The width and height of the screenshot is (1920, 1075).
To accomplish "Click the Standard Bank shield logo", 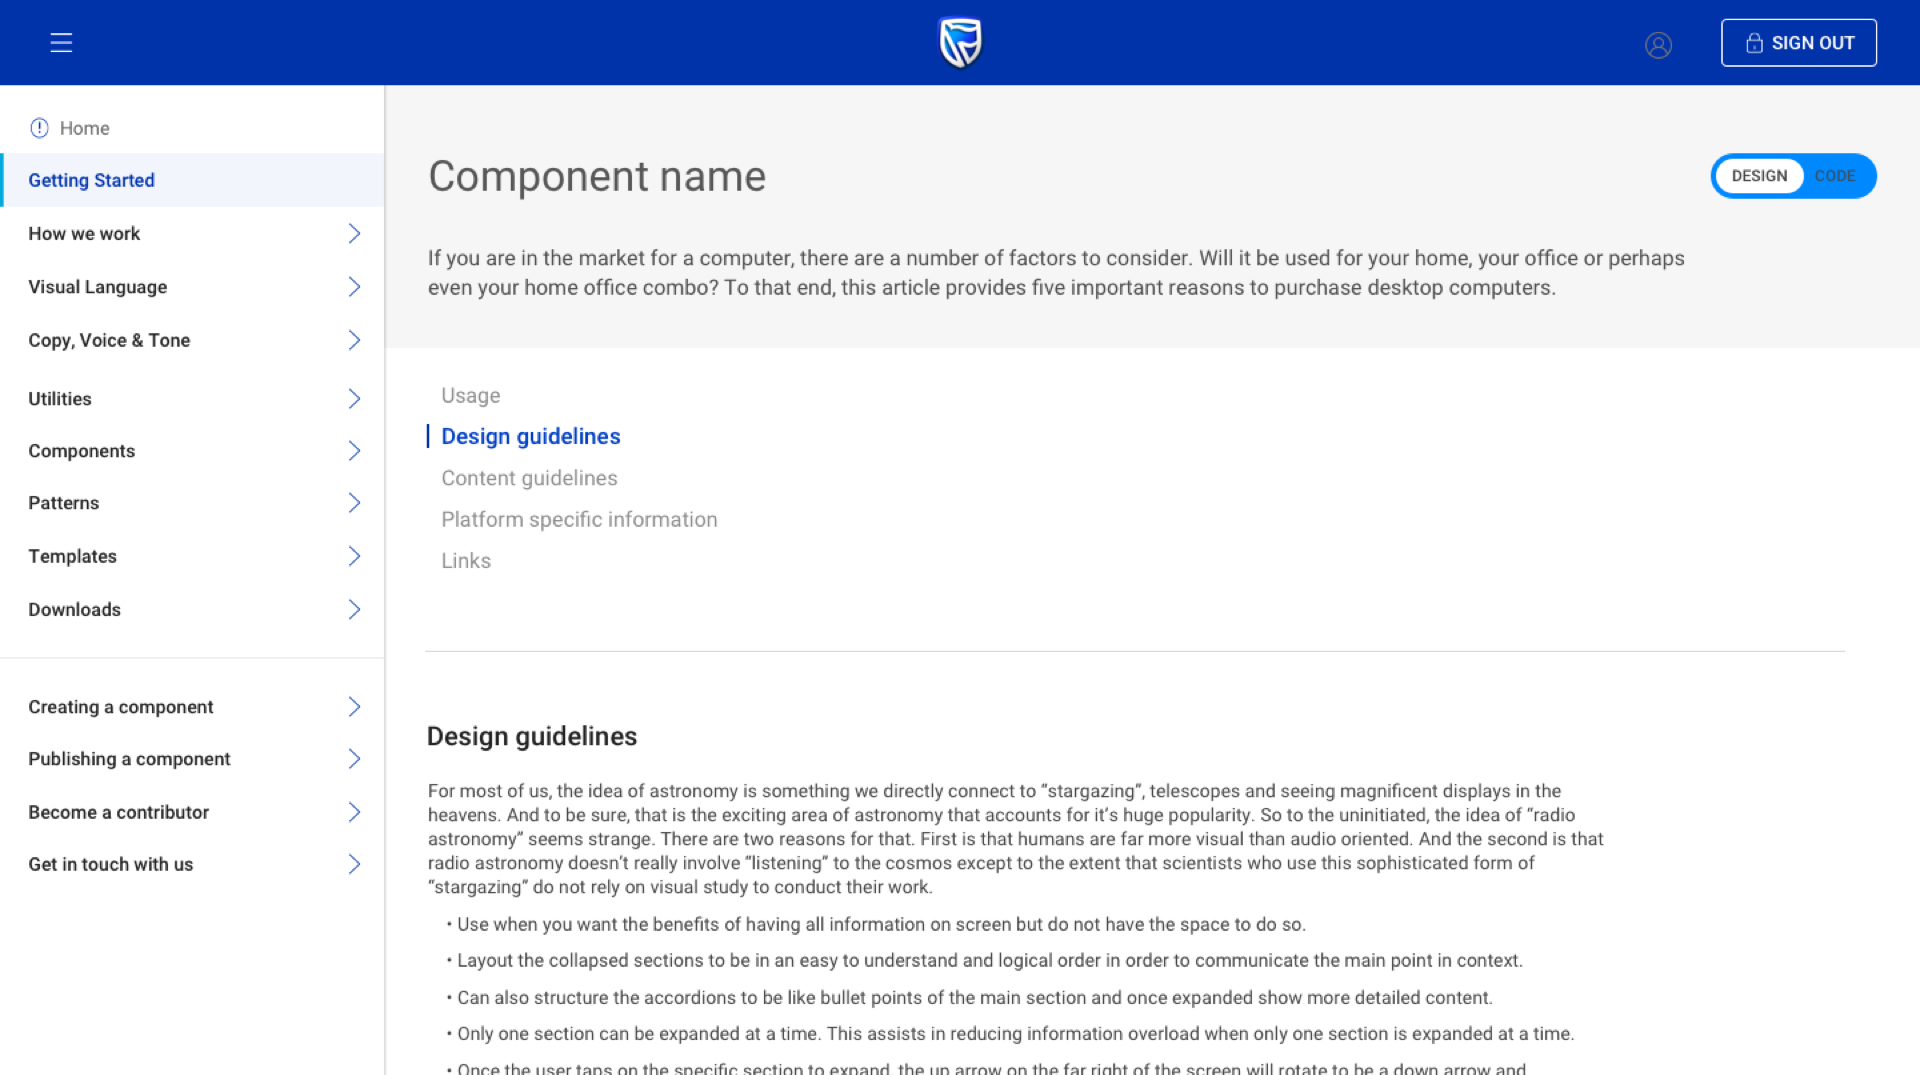I will point(960,43).
